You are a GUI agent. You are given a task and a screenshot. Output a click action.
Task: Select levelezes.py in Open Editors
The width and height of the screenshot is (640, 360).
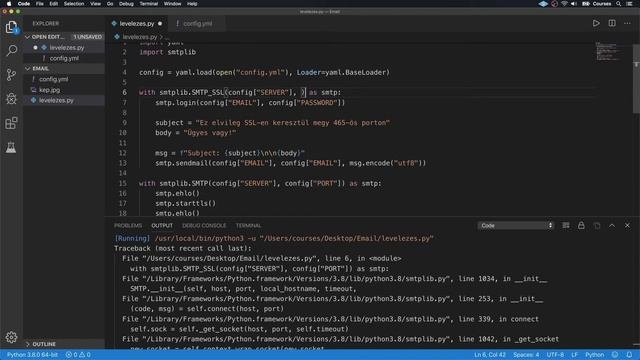coord(64,48)
